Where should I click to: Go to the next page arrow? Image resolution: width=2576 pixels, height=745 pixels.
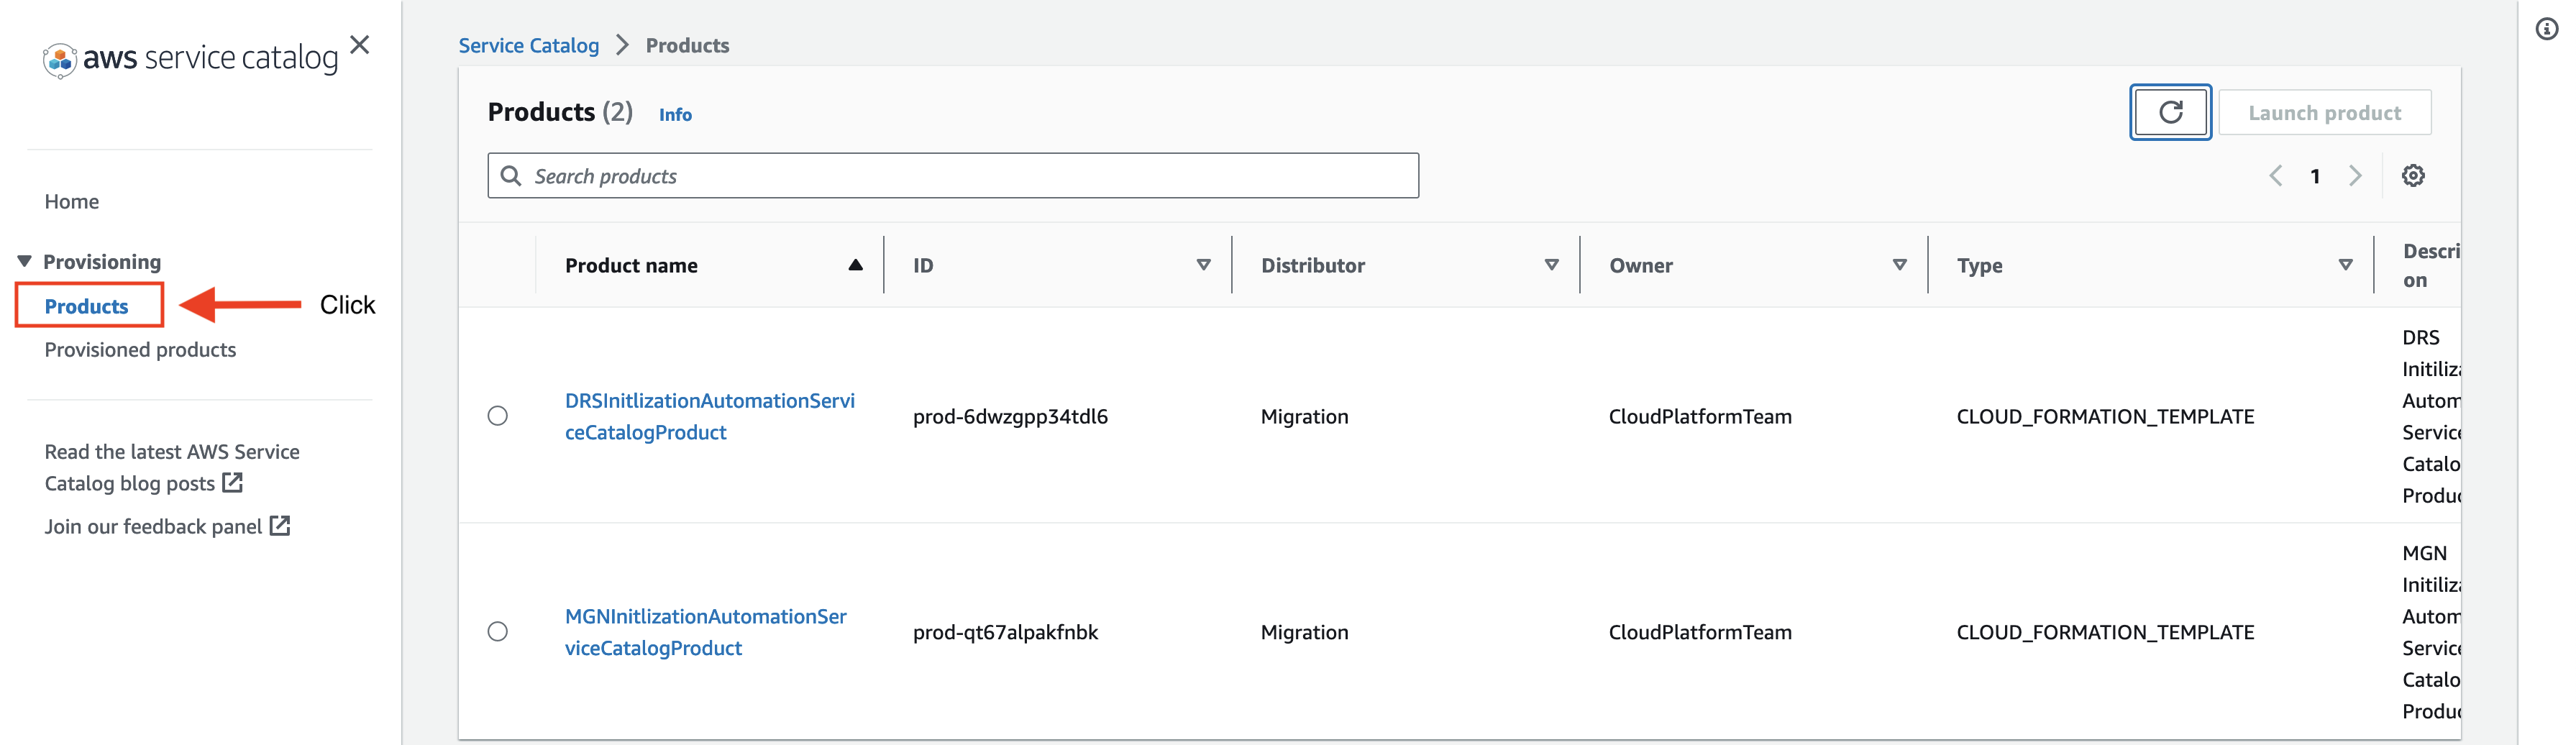click(x=2356, y=175)
